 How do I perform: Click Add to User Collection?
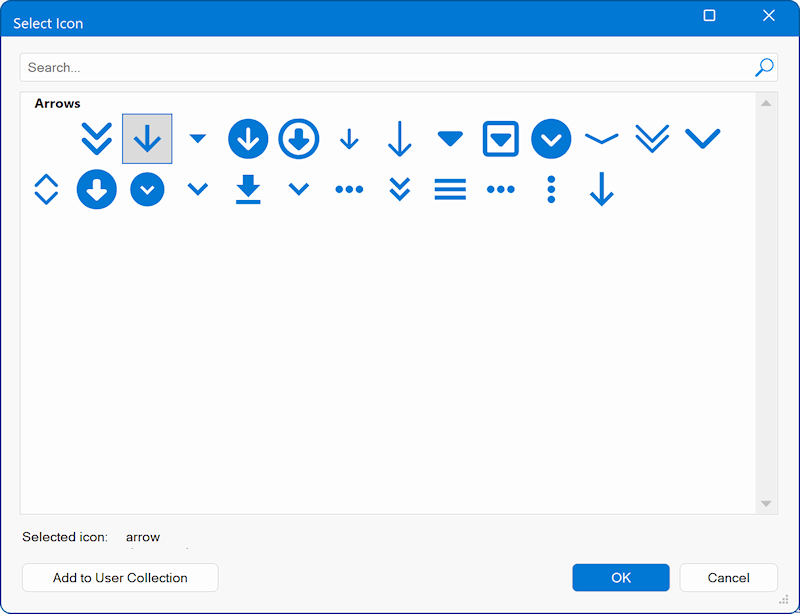coord(120,577)
